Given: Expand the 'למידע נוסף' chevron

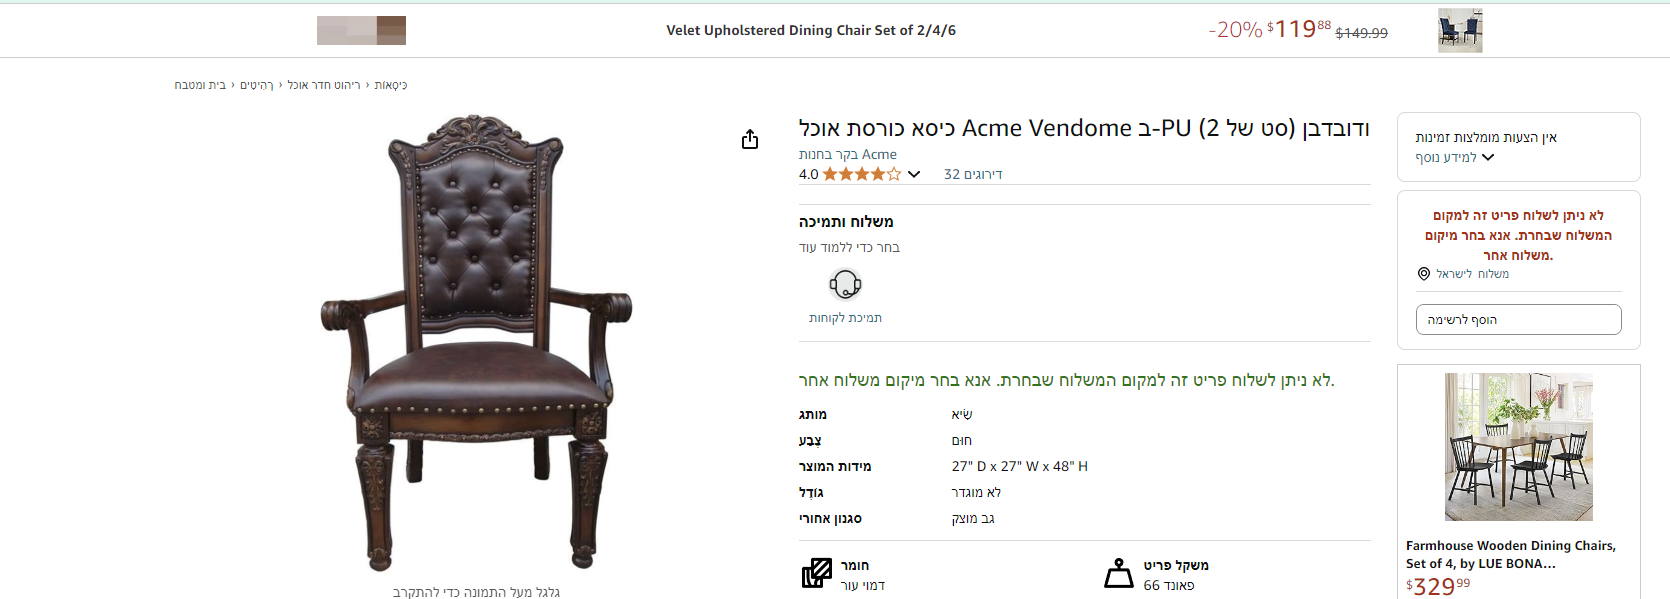Looking at the screenshot, I should 1488,157.
